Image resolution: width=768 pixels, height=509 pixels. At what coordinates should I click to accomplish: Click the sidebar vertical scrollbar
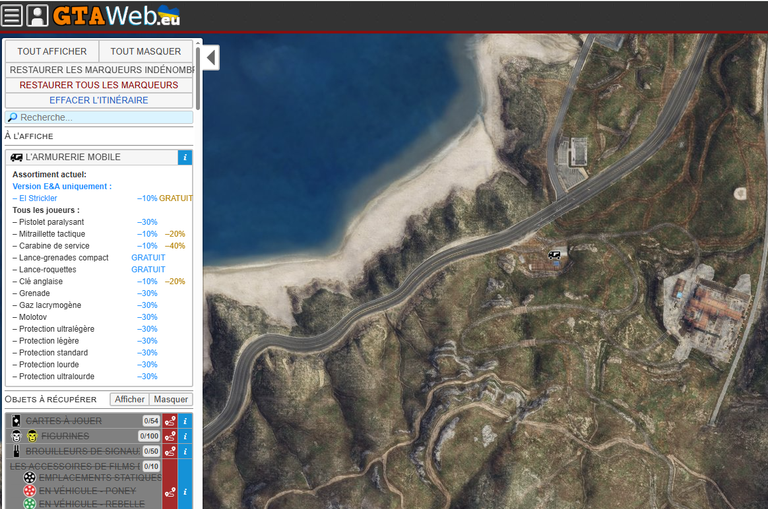point(198,78)
